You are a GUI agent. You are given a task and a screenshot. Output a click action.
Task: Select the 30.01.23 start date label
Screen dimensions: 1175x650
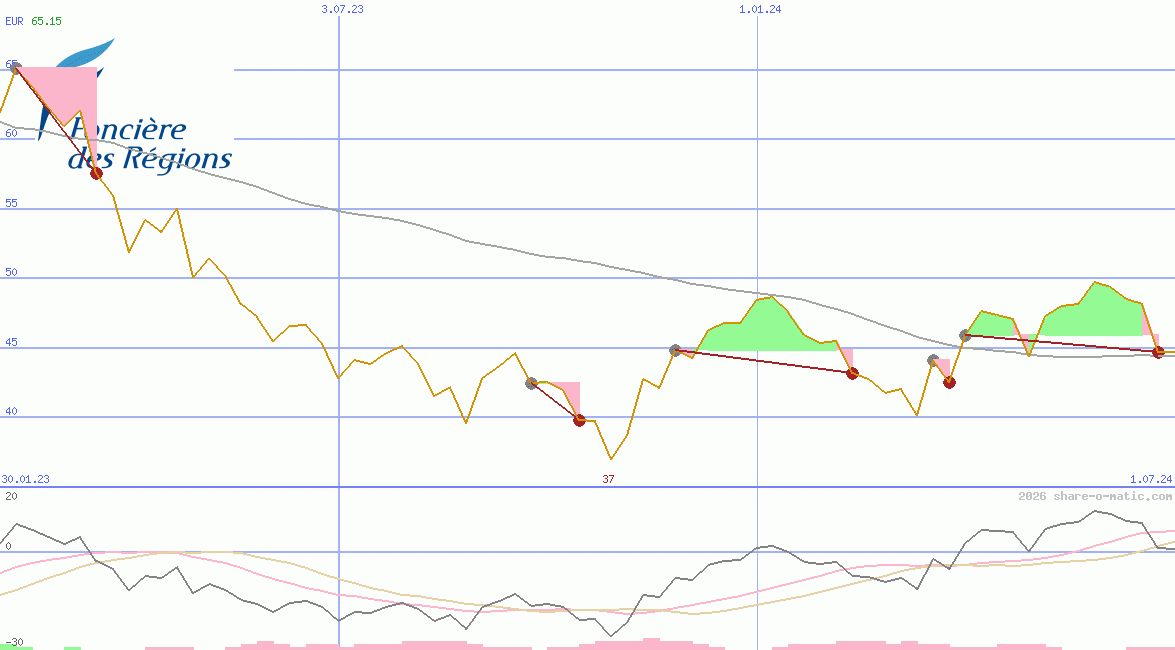click(x=25, y=479)
